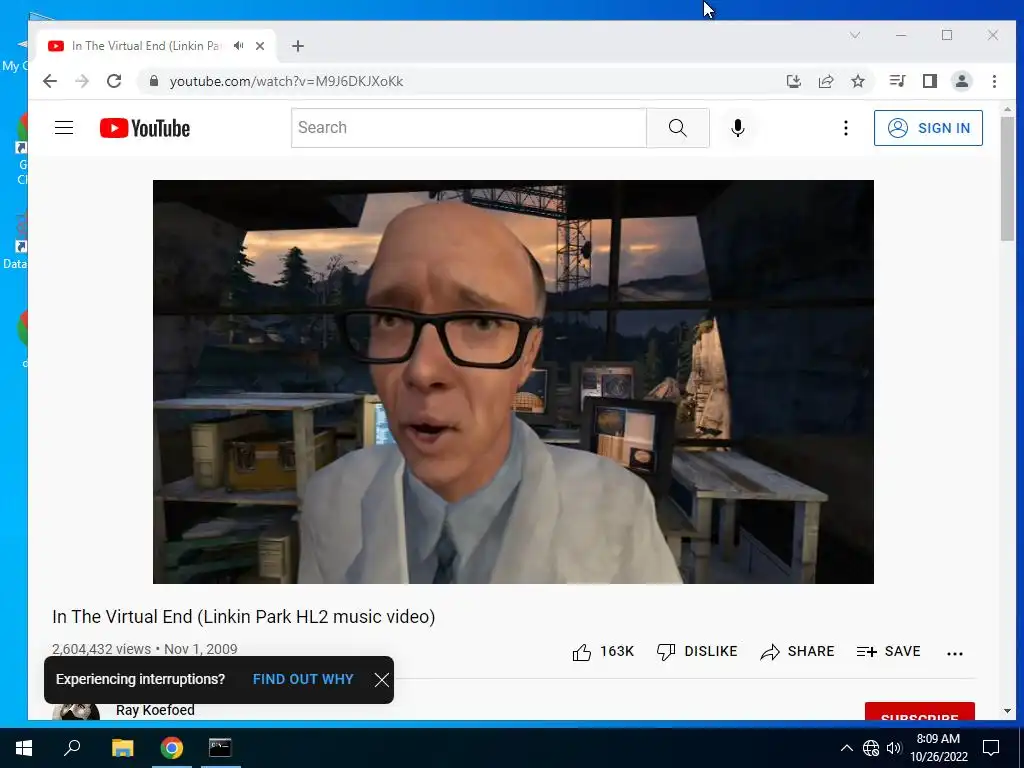Screen dimensions: 1024x768
Task: Share this page from address bar
Action: click(826, 81)
